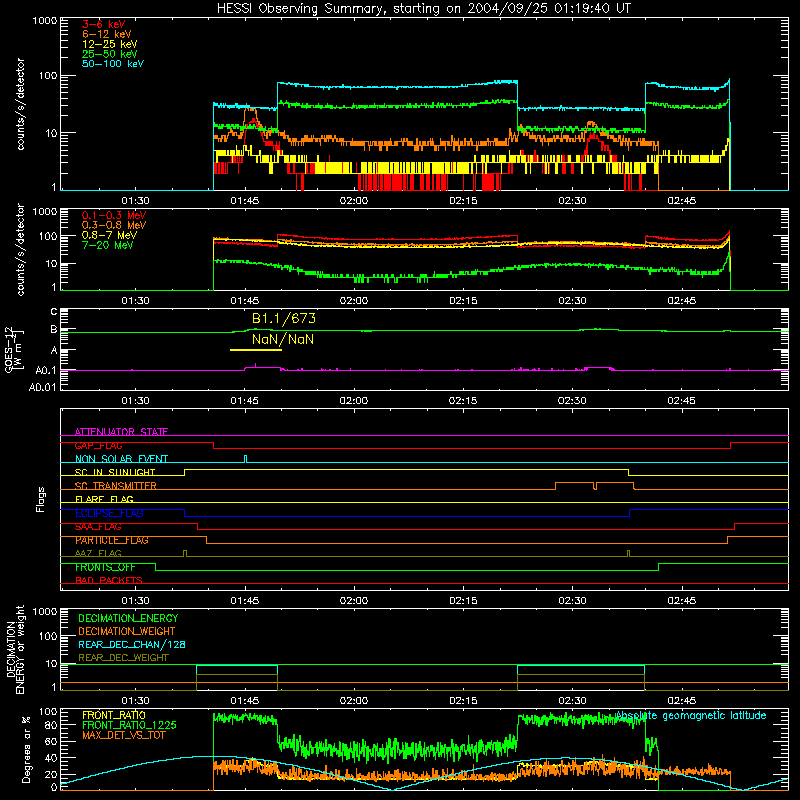Click the B1.1/673 flare annotation
Viewport: 800px width, 800px height.
[284, 318]
